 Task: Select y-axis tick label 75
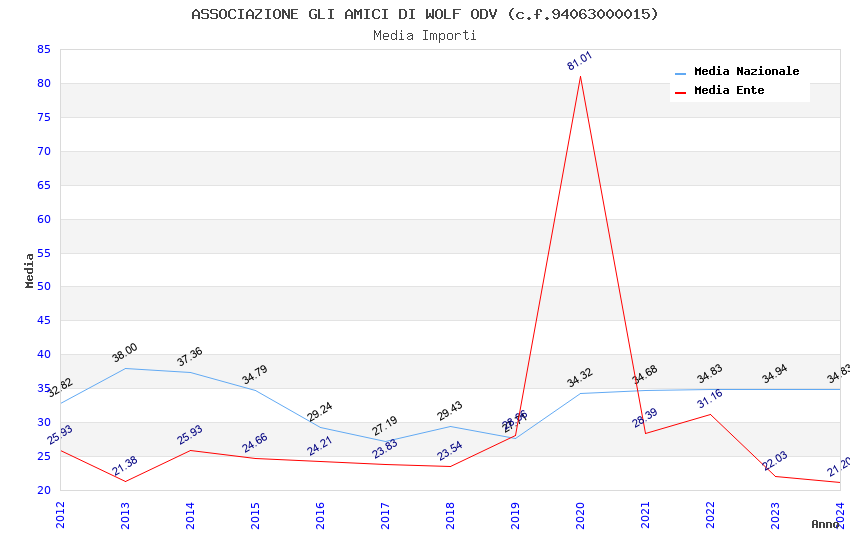point(44,117)
